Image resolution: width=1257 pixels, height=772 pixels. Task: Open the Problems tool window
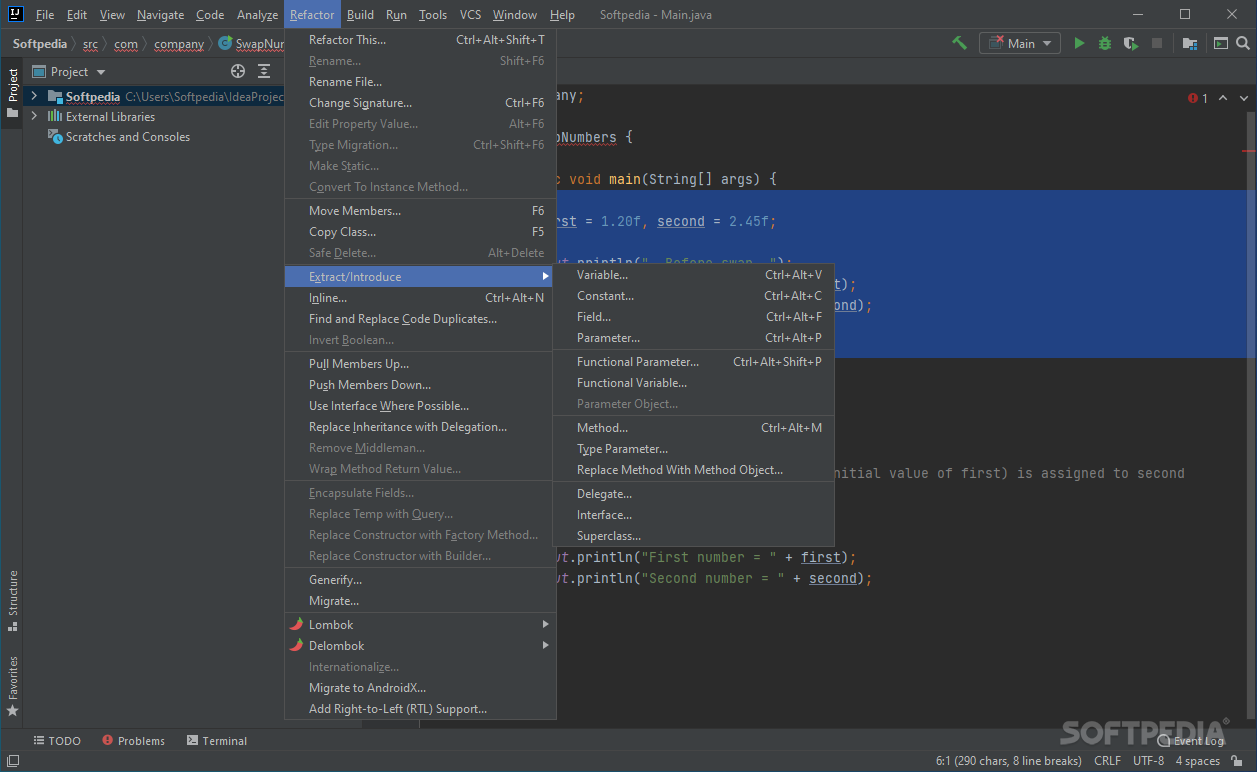point(132,741)
